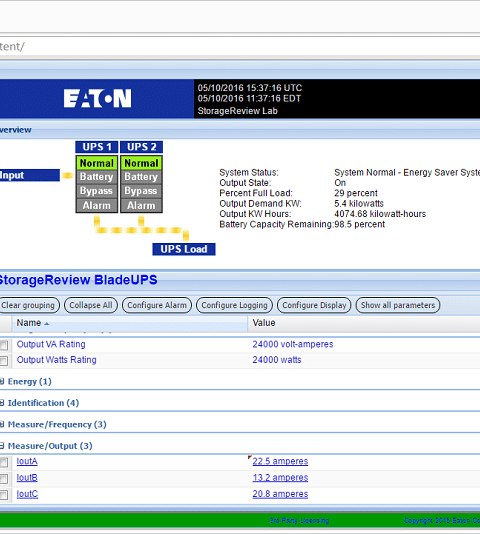480x534 pixels.
Task: Click the Value column header
Action: [x=364, y=323]
